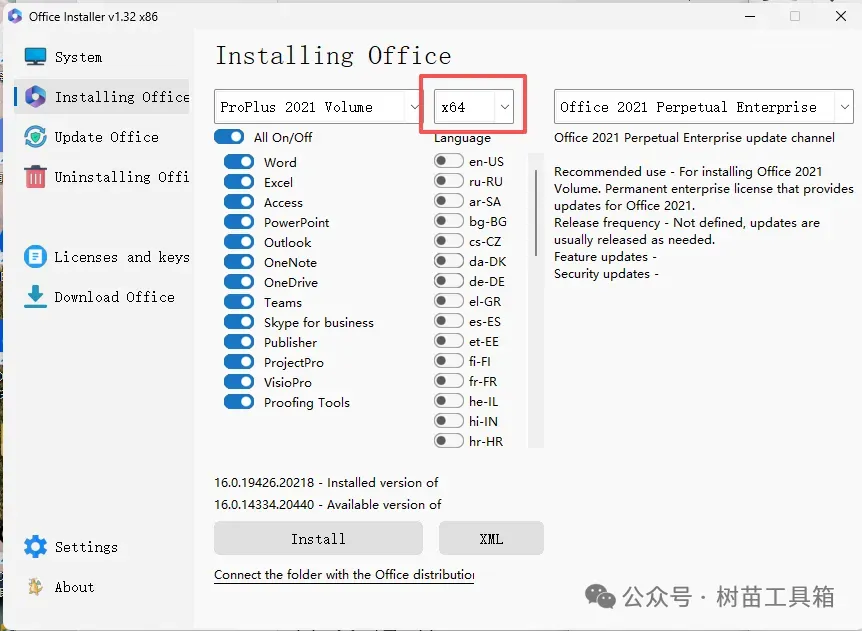Turn off Publisher switch

tap(239, 341)
